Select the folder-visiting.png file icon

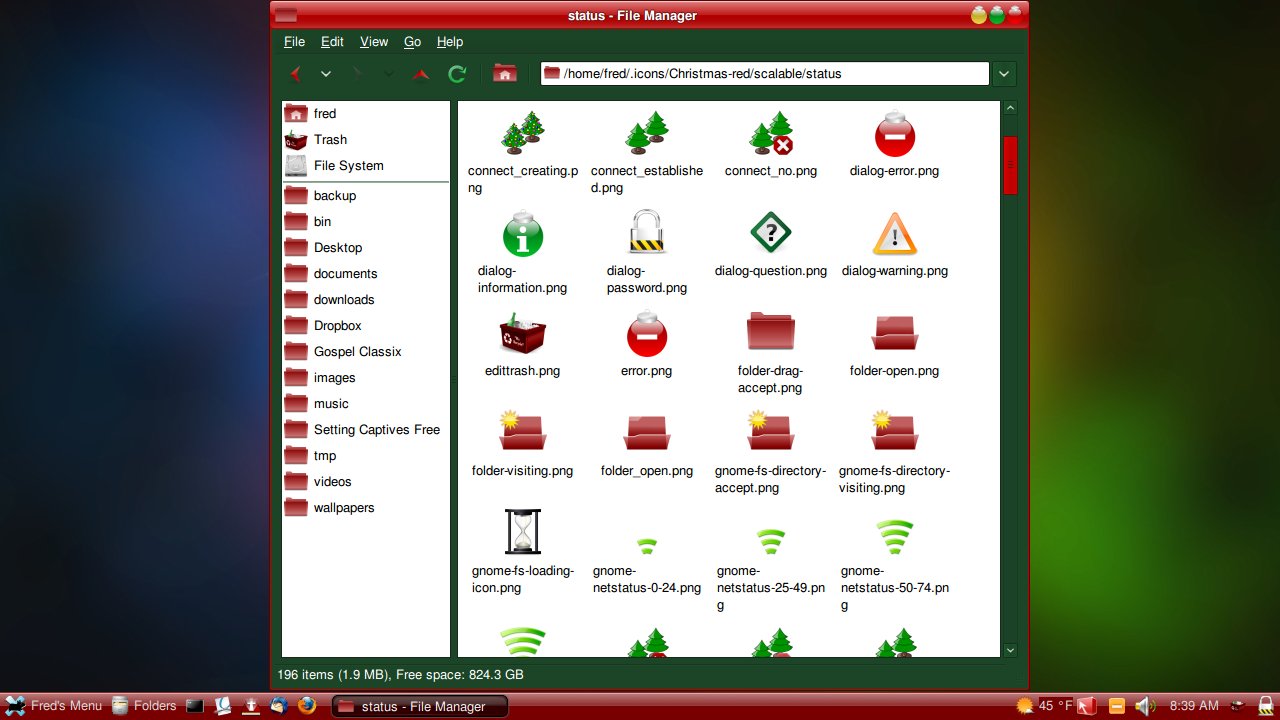coord(523,431)
